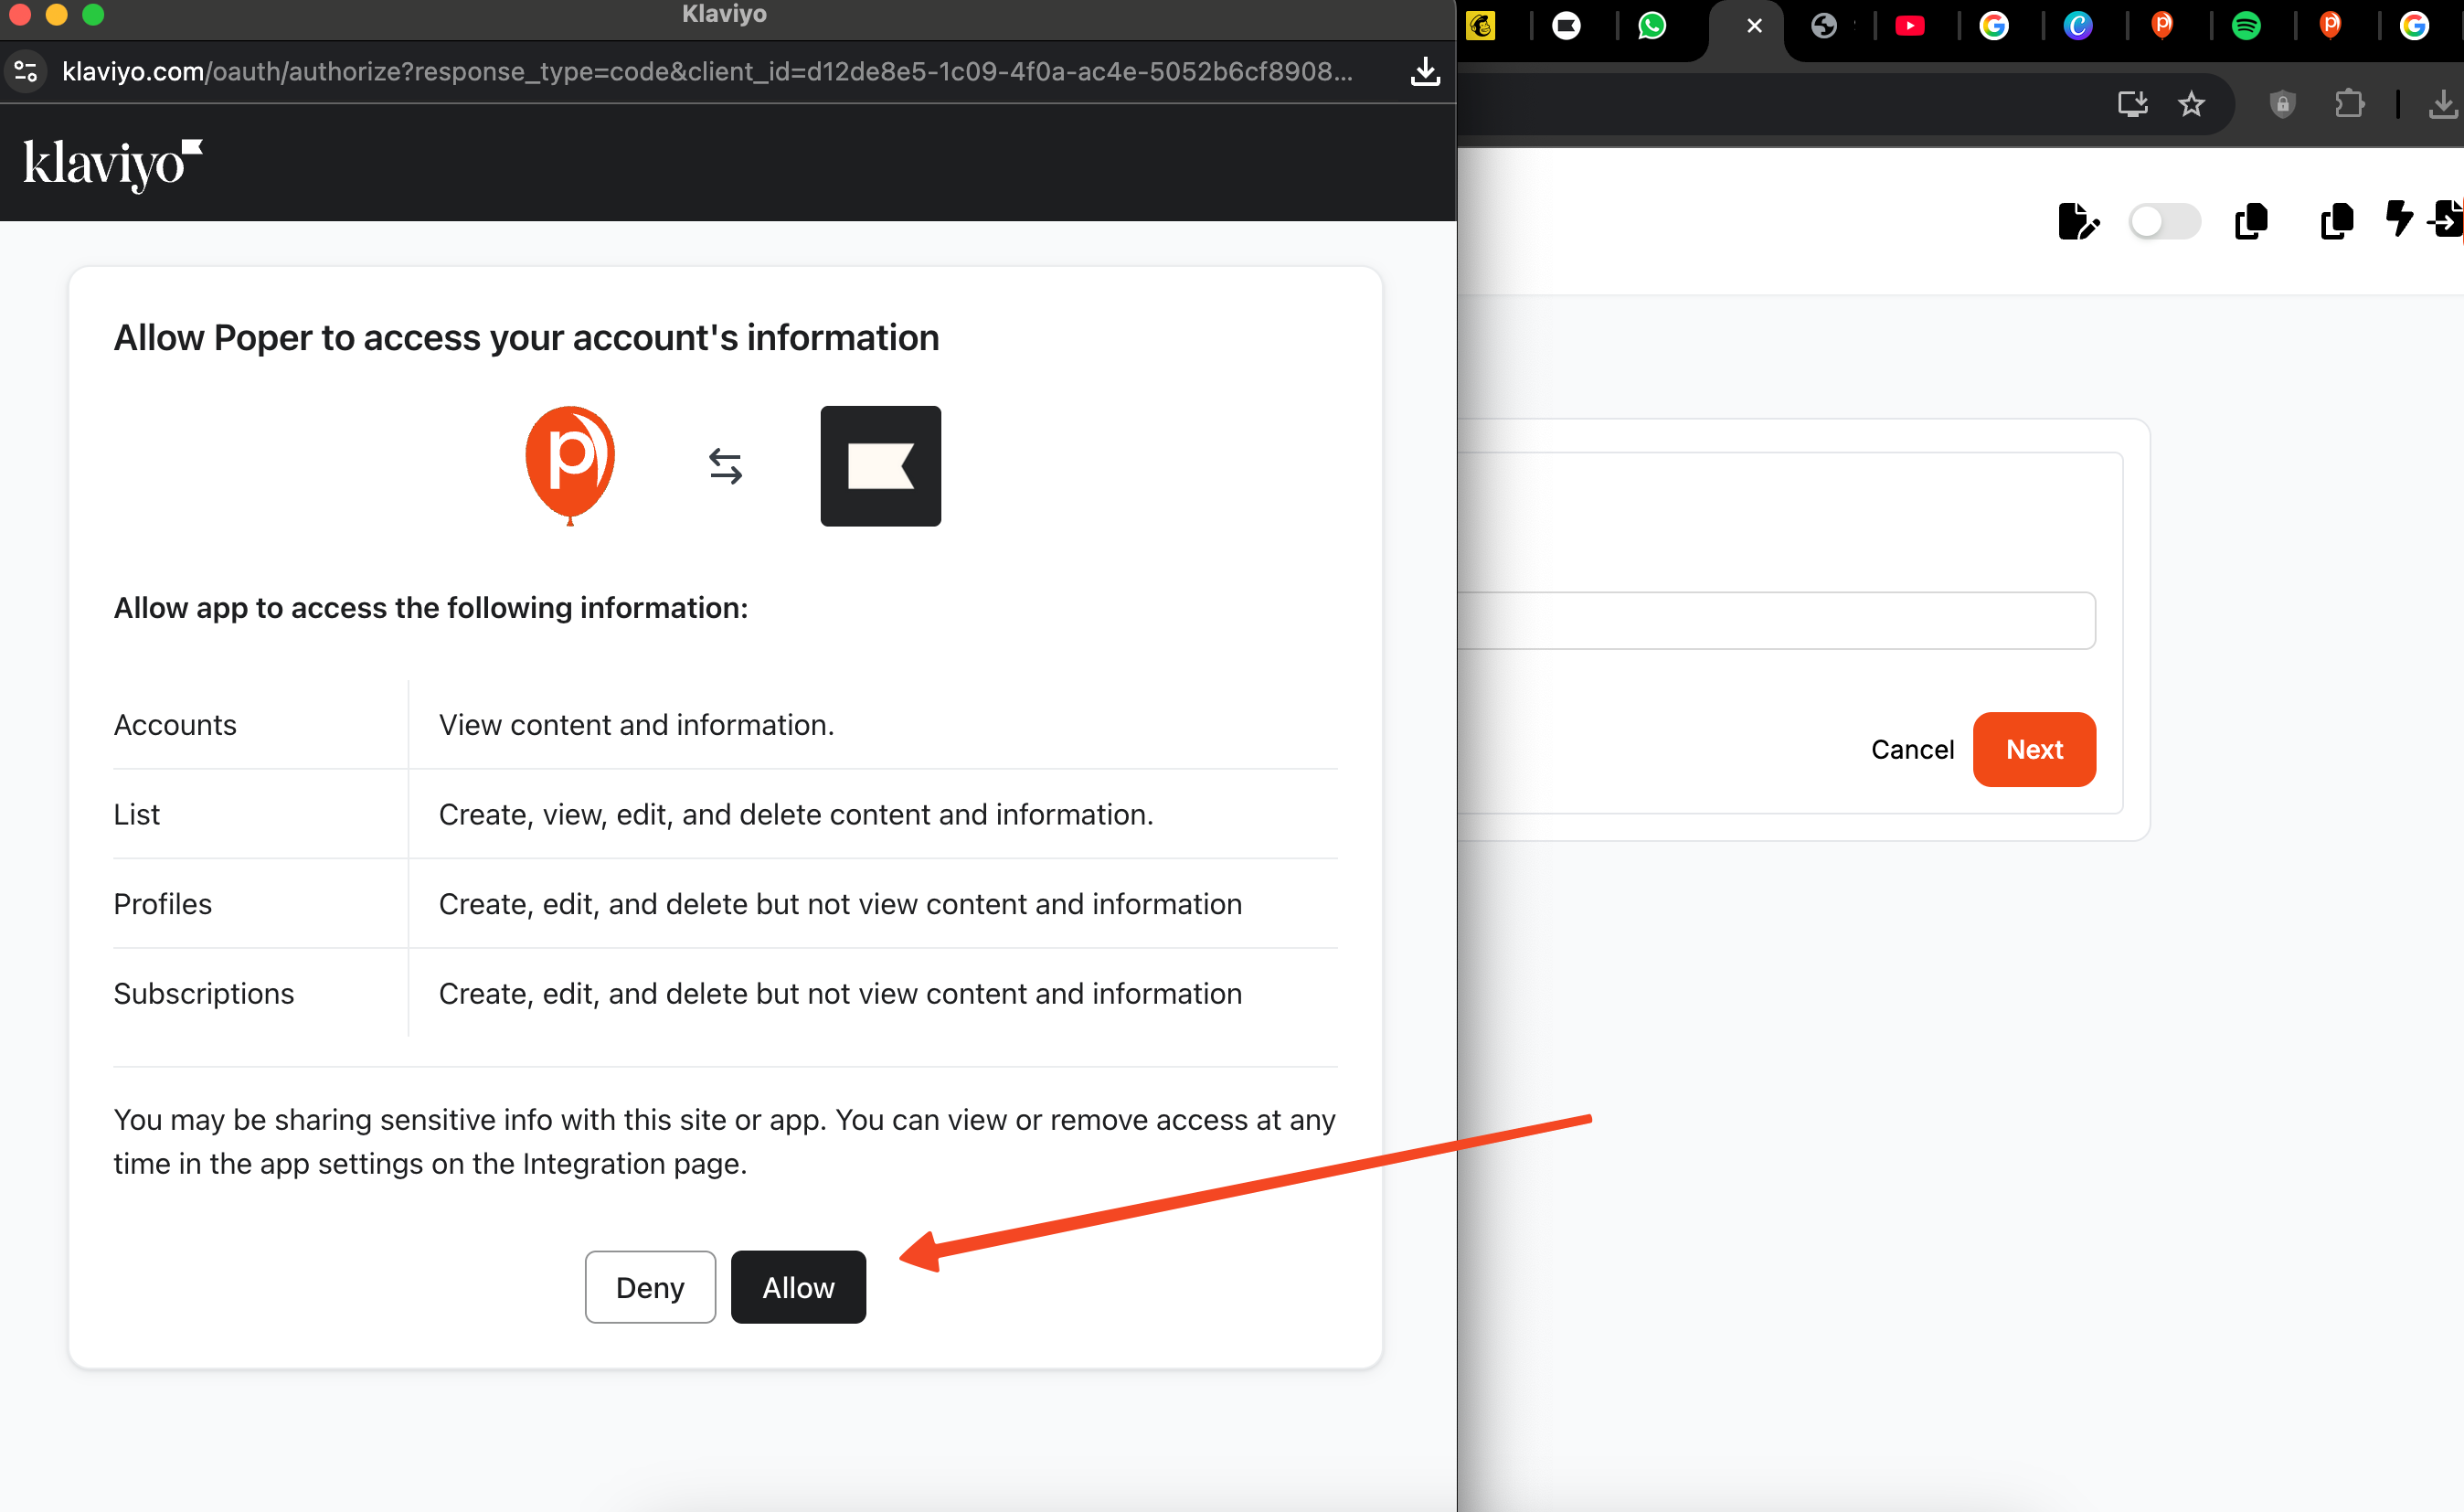Click 'View content and information.' text
Screen dimensions: 2464x1512
point(636,724)
